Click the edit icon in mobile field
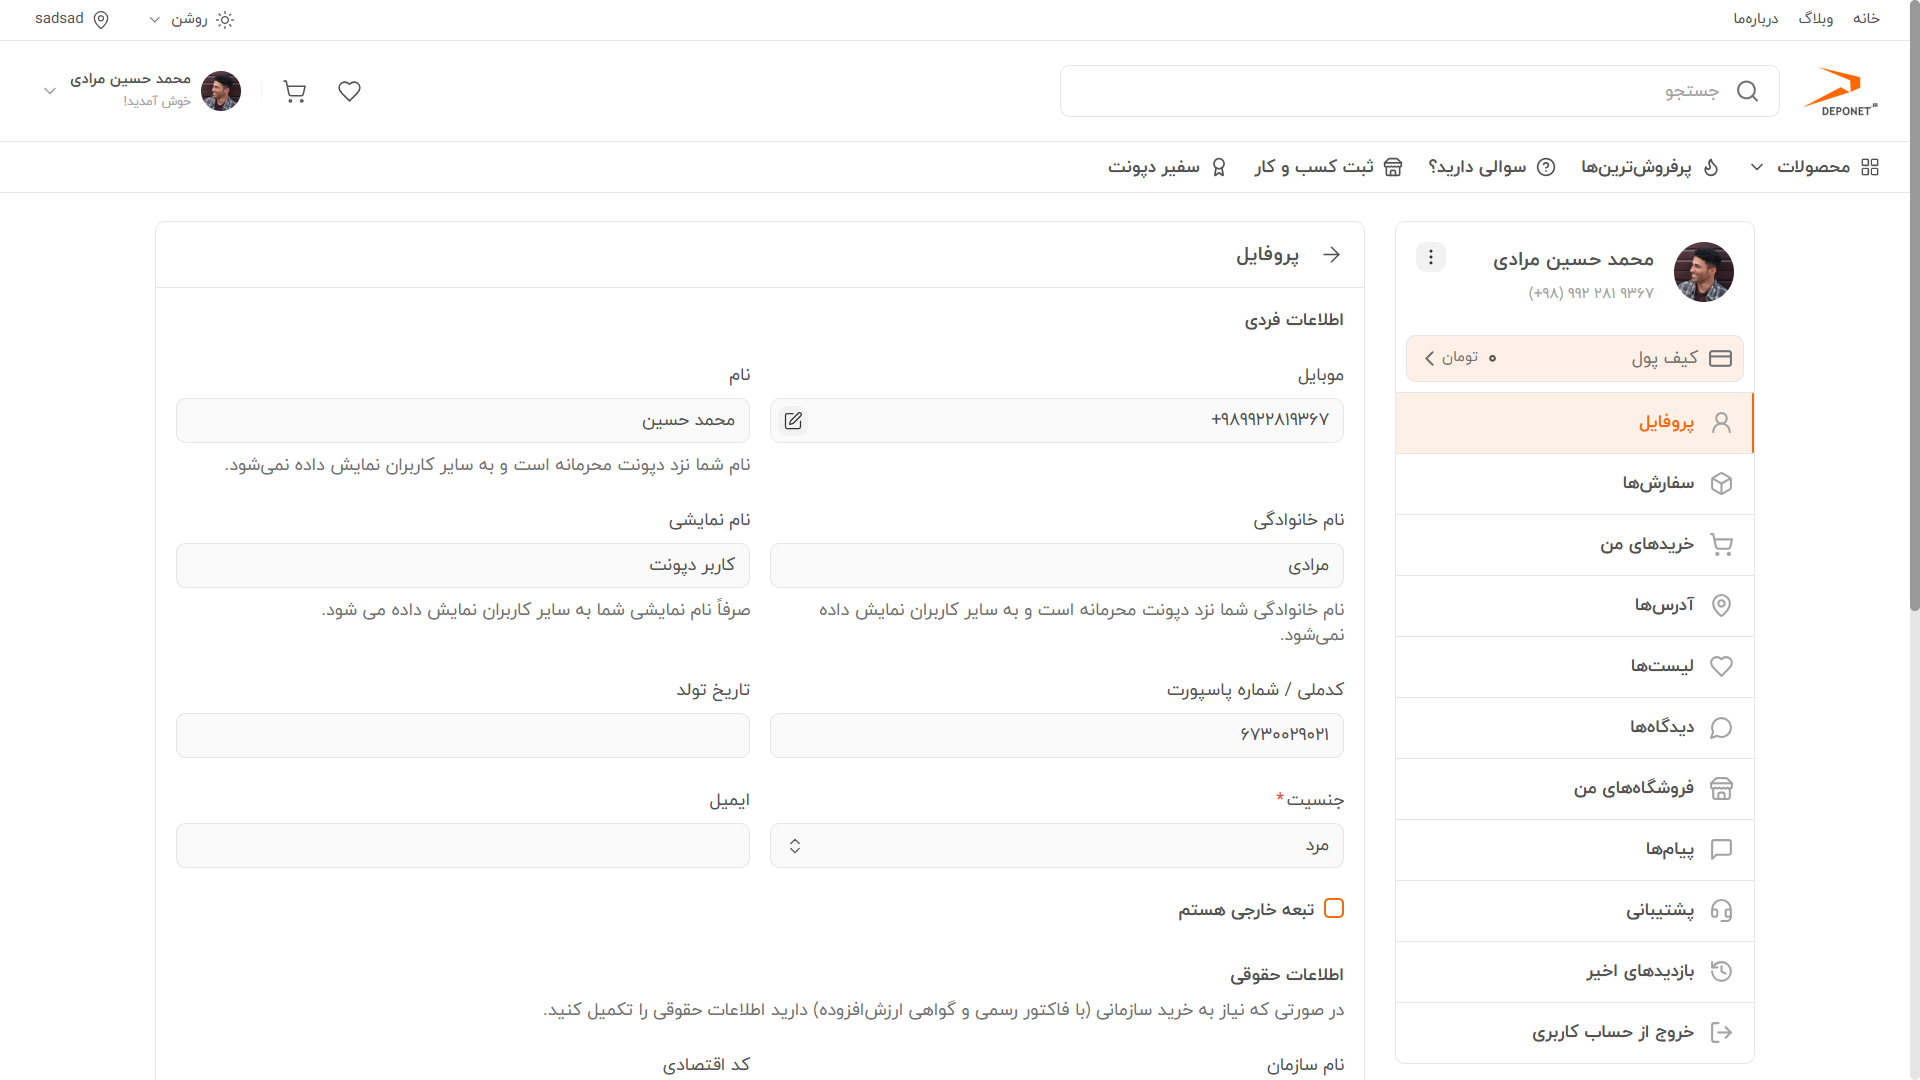This screenshot has height=1080, width=1920. coord(793,421)
